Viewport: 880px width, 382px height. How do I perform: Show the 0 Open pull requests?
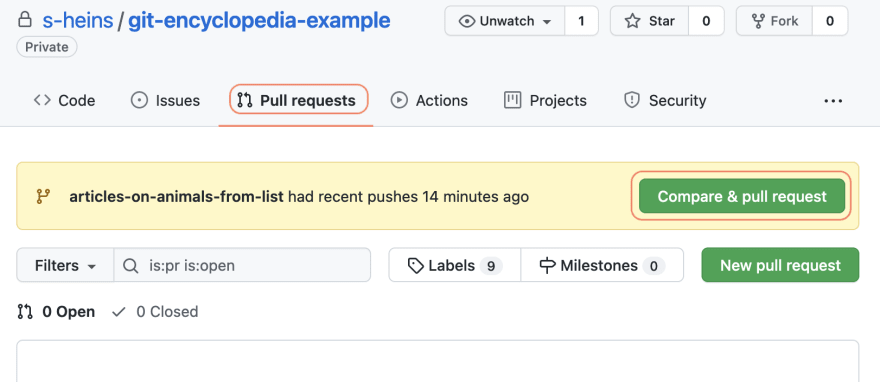pos(56,311)
